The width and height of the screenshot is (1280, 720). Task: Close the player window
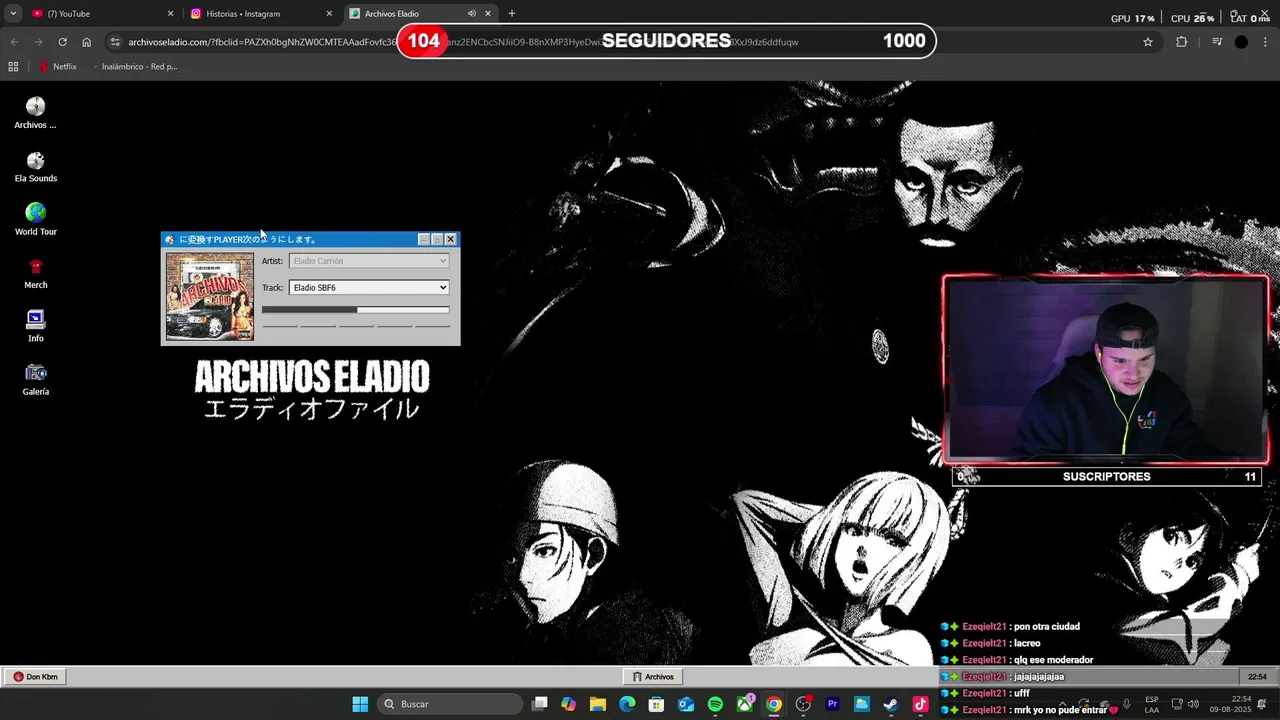[x=451, y=239]
